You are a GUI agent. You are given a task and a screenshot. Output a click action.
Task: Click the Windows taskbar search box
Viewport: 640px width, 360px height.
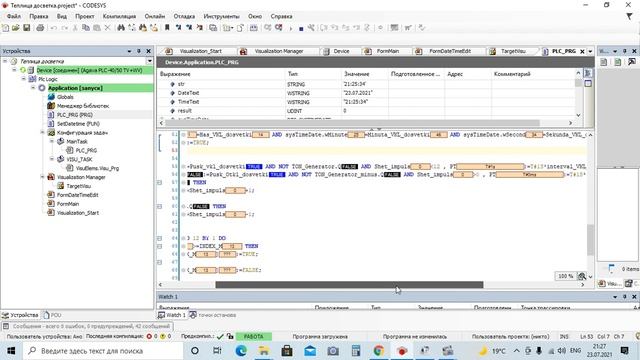tap(103, 351)
